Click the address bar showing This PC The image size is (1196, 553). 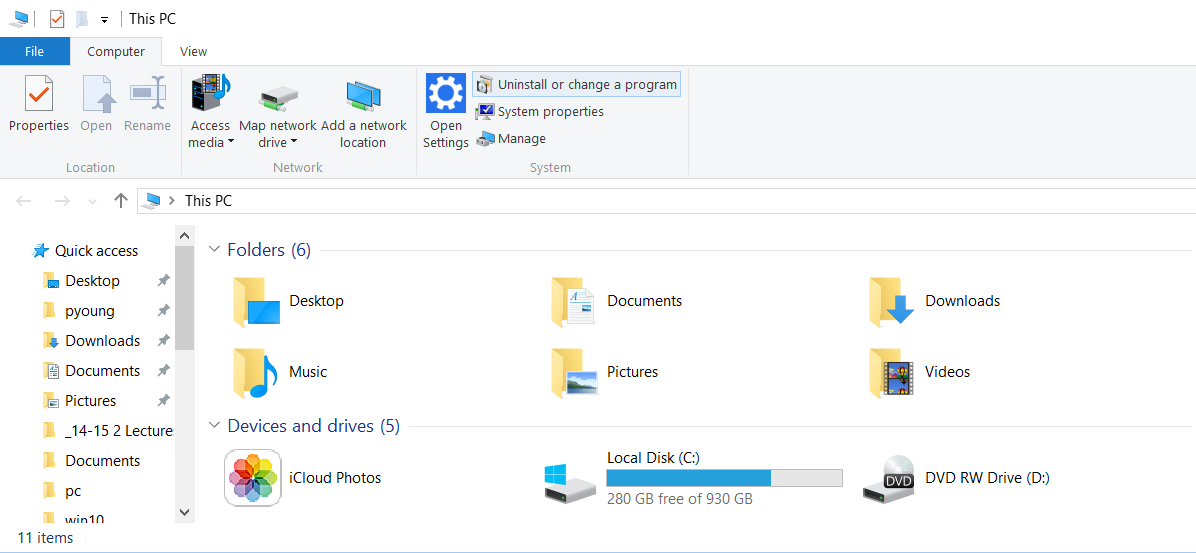666,201
